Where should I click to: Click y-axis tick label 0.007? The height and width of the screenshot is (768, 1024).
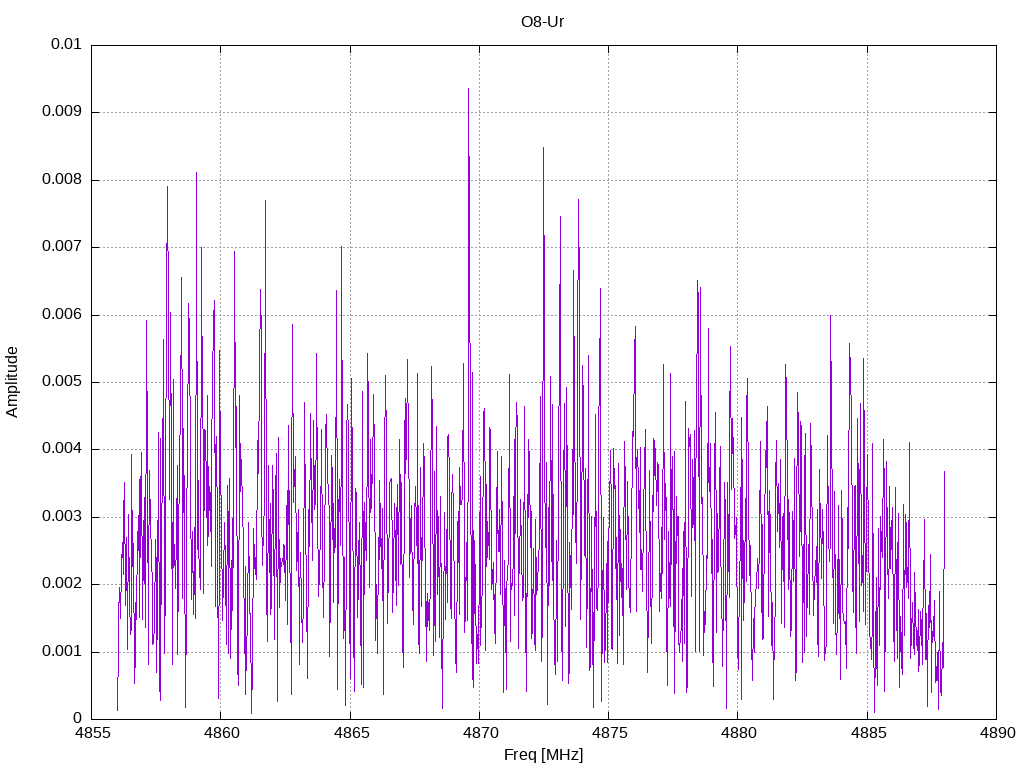[x=62, y=247]
